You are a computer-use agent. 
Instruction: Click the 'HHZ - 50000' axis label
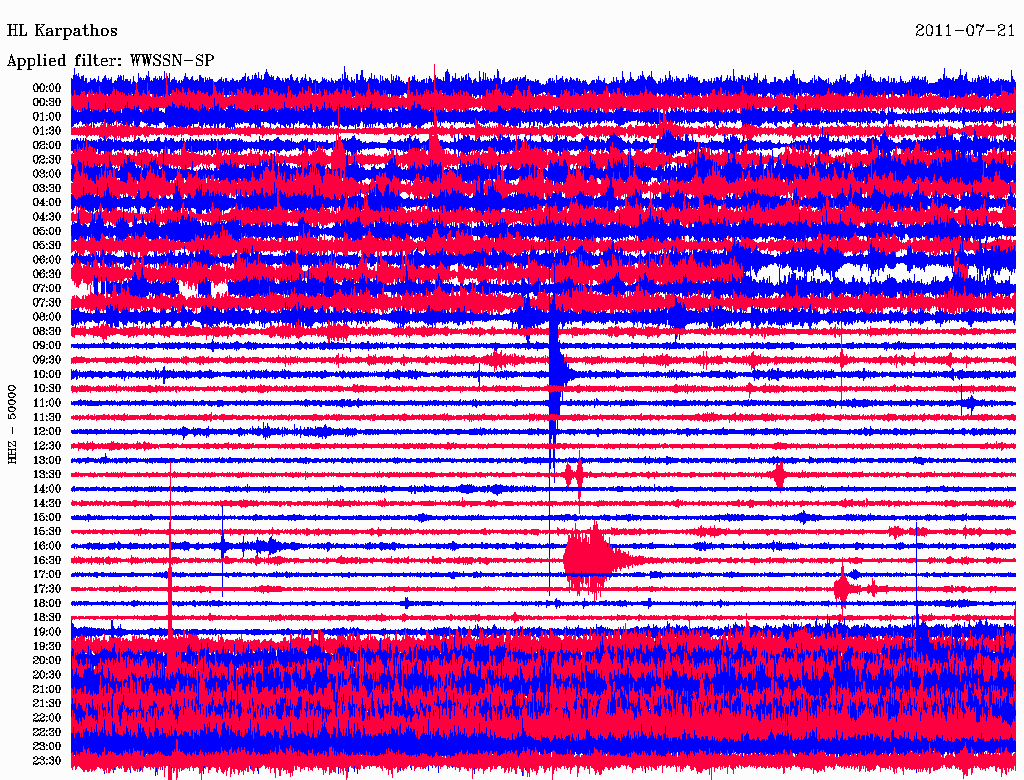[12, 425]
